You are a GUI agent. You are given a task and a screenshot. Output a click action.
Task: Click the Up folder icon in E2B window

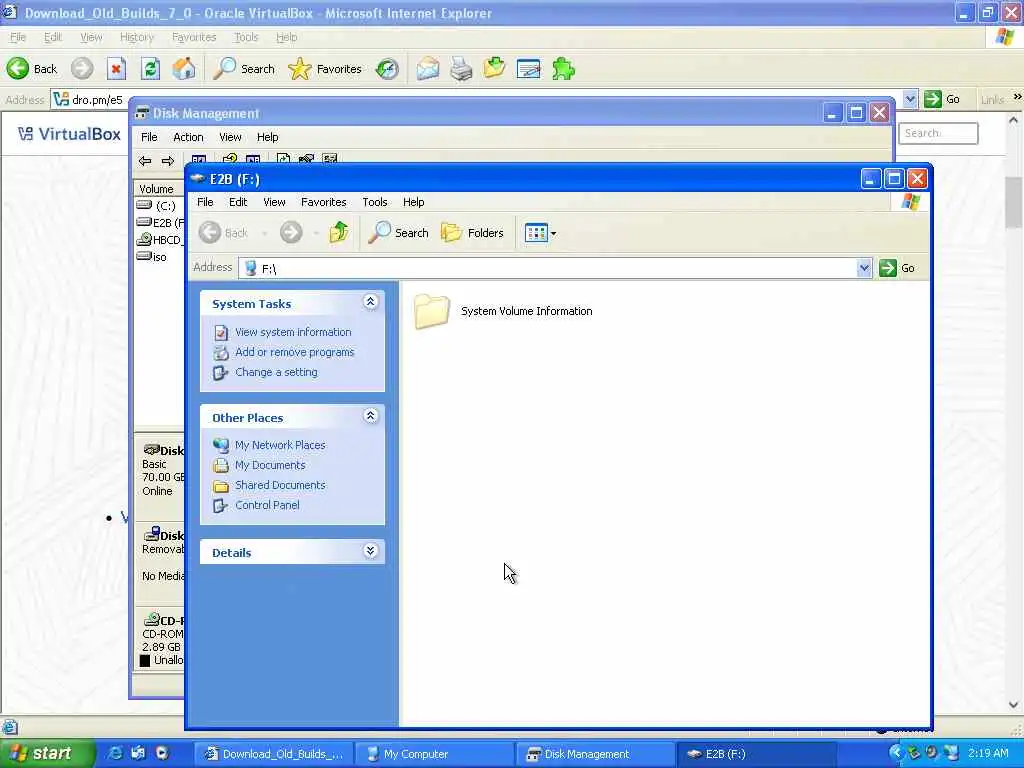[339, 232]
